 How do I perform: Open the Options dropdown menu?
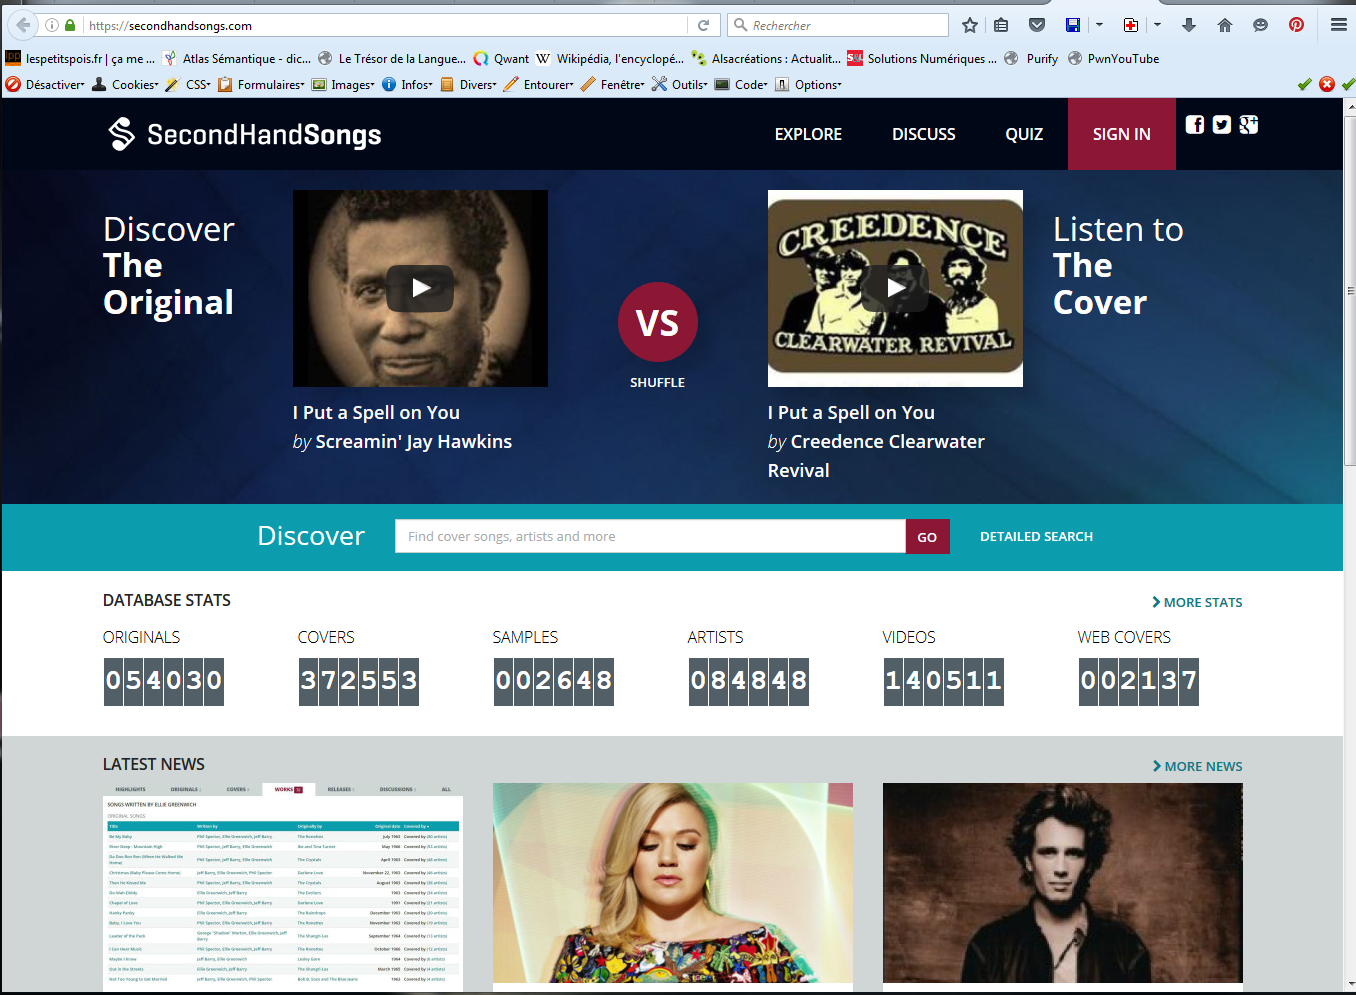[809, 85]
